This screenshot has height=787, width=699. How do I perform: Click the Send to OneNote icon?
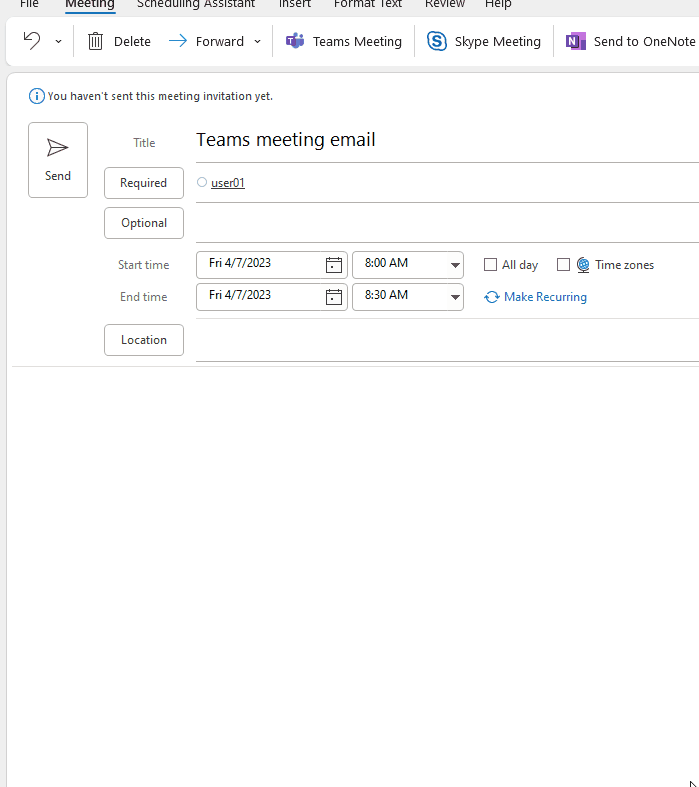point(576,41)
